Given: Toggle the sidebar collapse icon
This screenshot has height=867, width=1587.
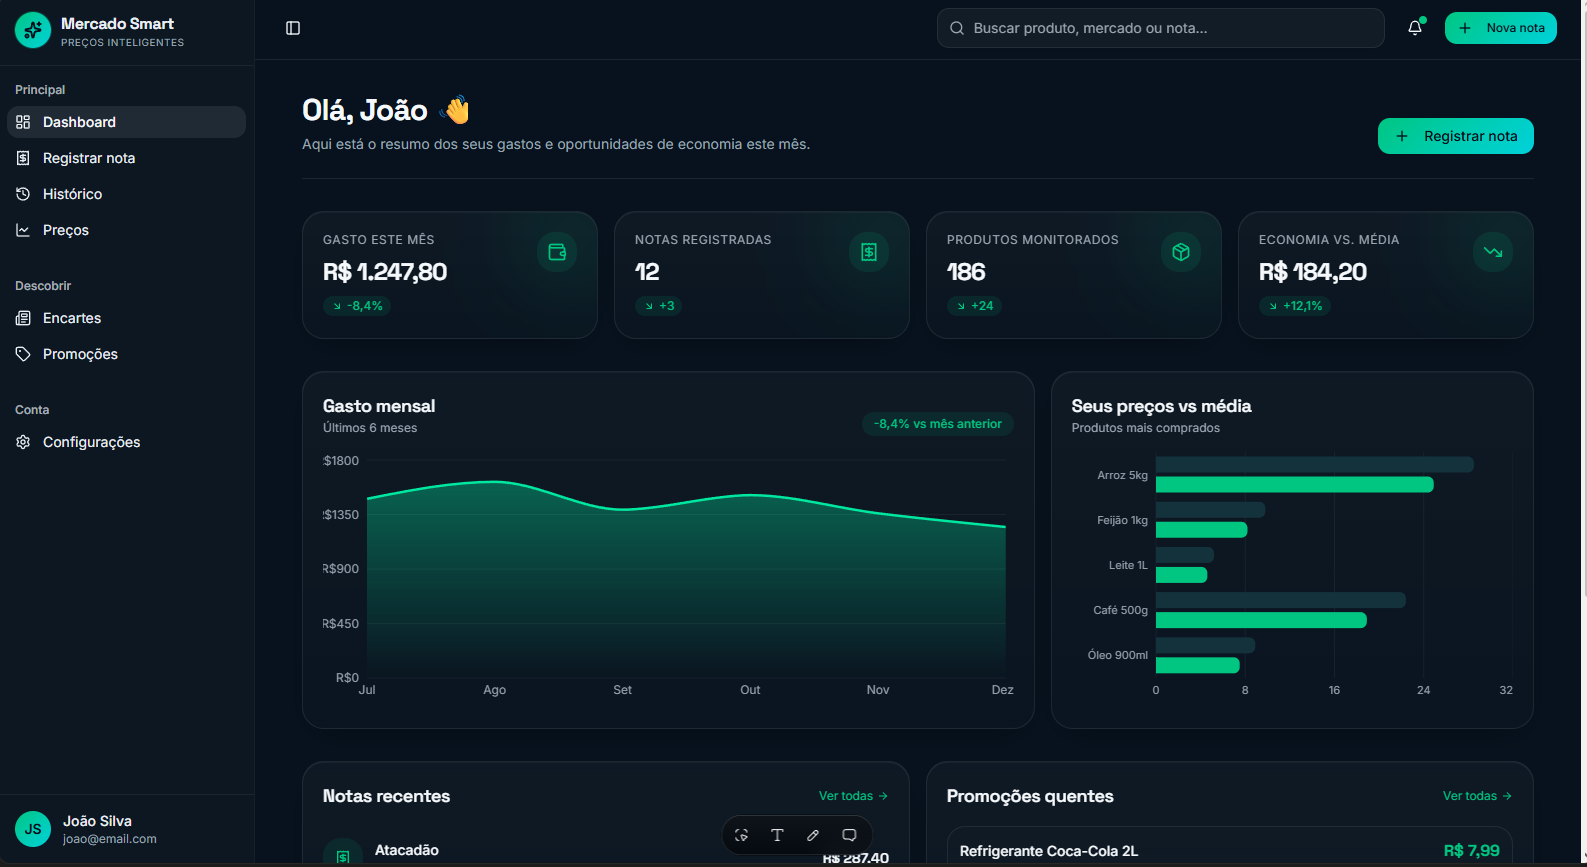Looking at the screenshot, I should click(293, 28).
